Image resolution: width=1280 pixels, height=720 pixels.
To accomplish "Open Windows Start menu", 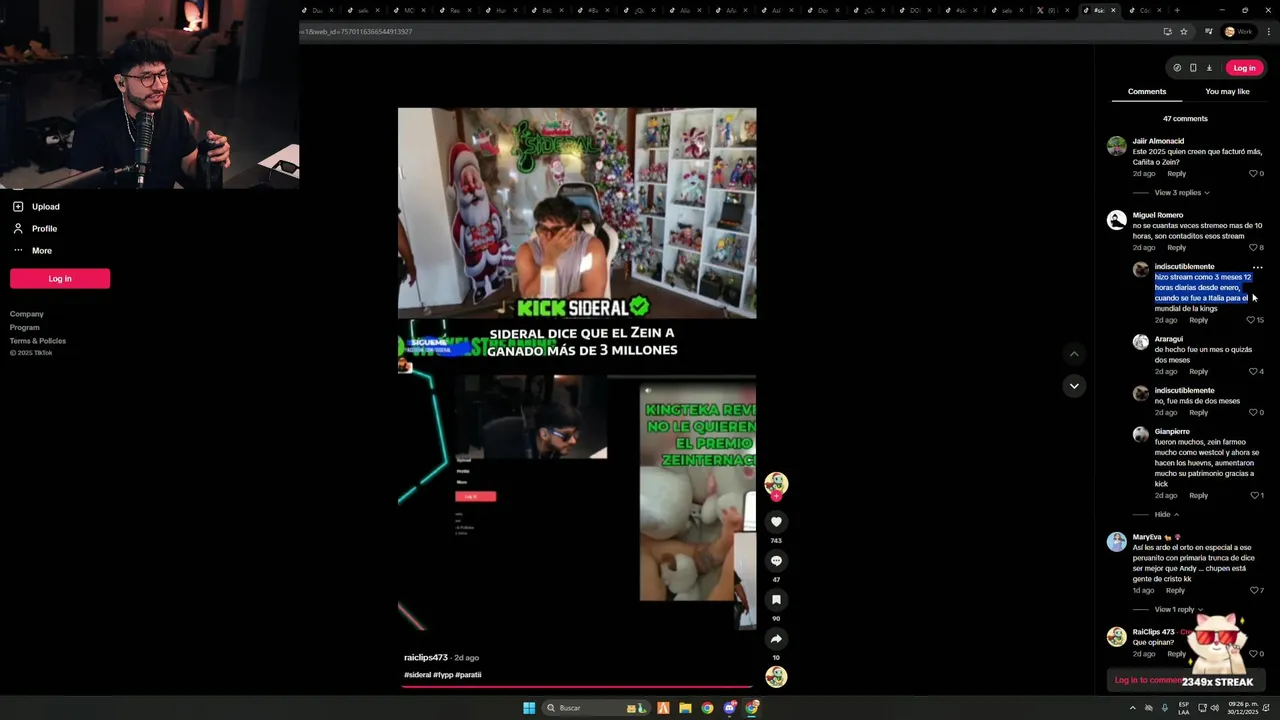I will [529, 708].
